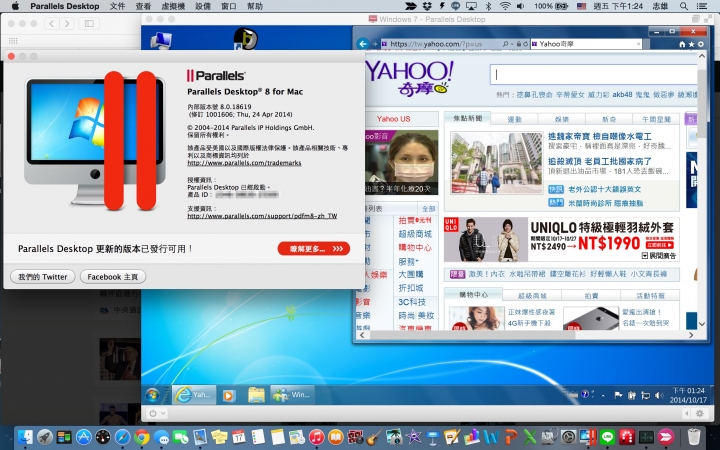The width and height of the screenshot is (720, 450).
Task: Open GarageBand guitar icon in Dock
Action: [x=374, y=437]
